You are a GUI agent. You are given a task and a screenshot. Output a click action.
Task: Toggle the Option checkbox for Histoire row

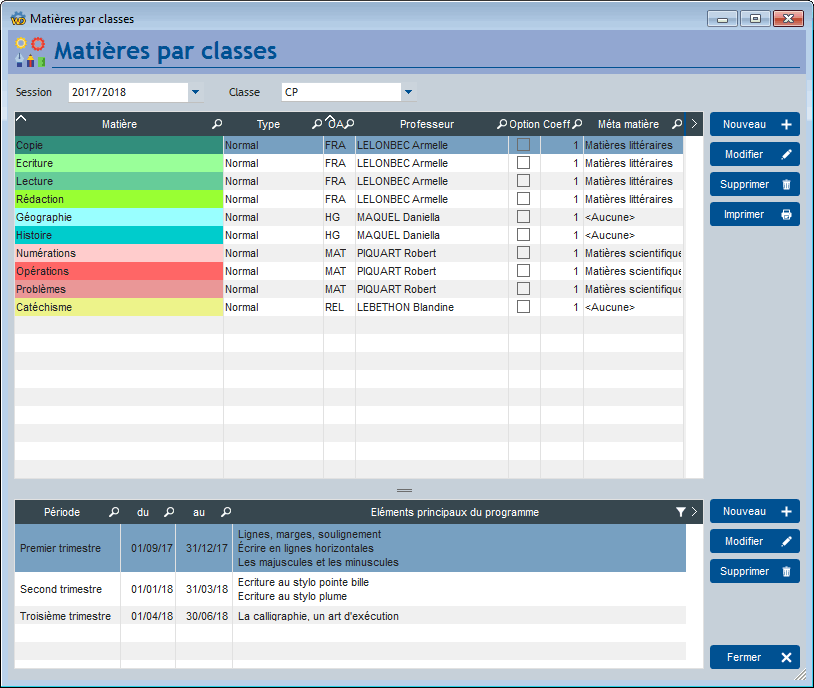point(523,235)
